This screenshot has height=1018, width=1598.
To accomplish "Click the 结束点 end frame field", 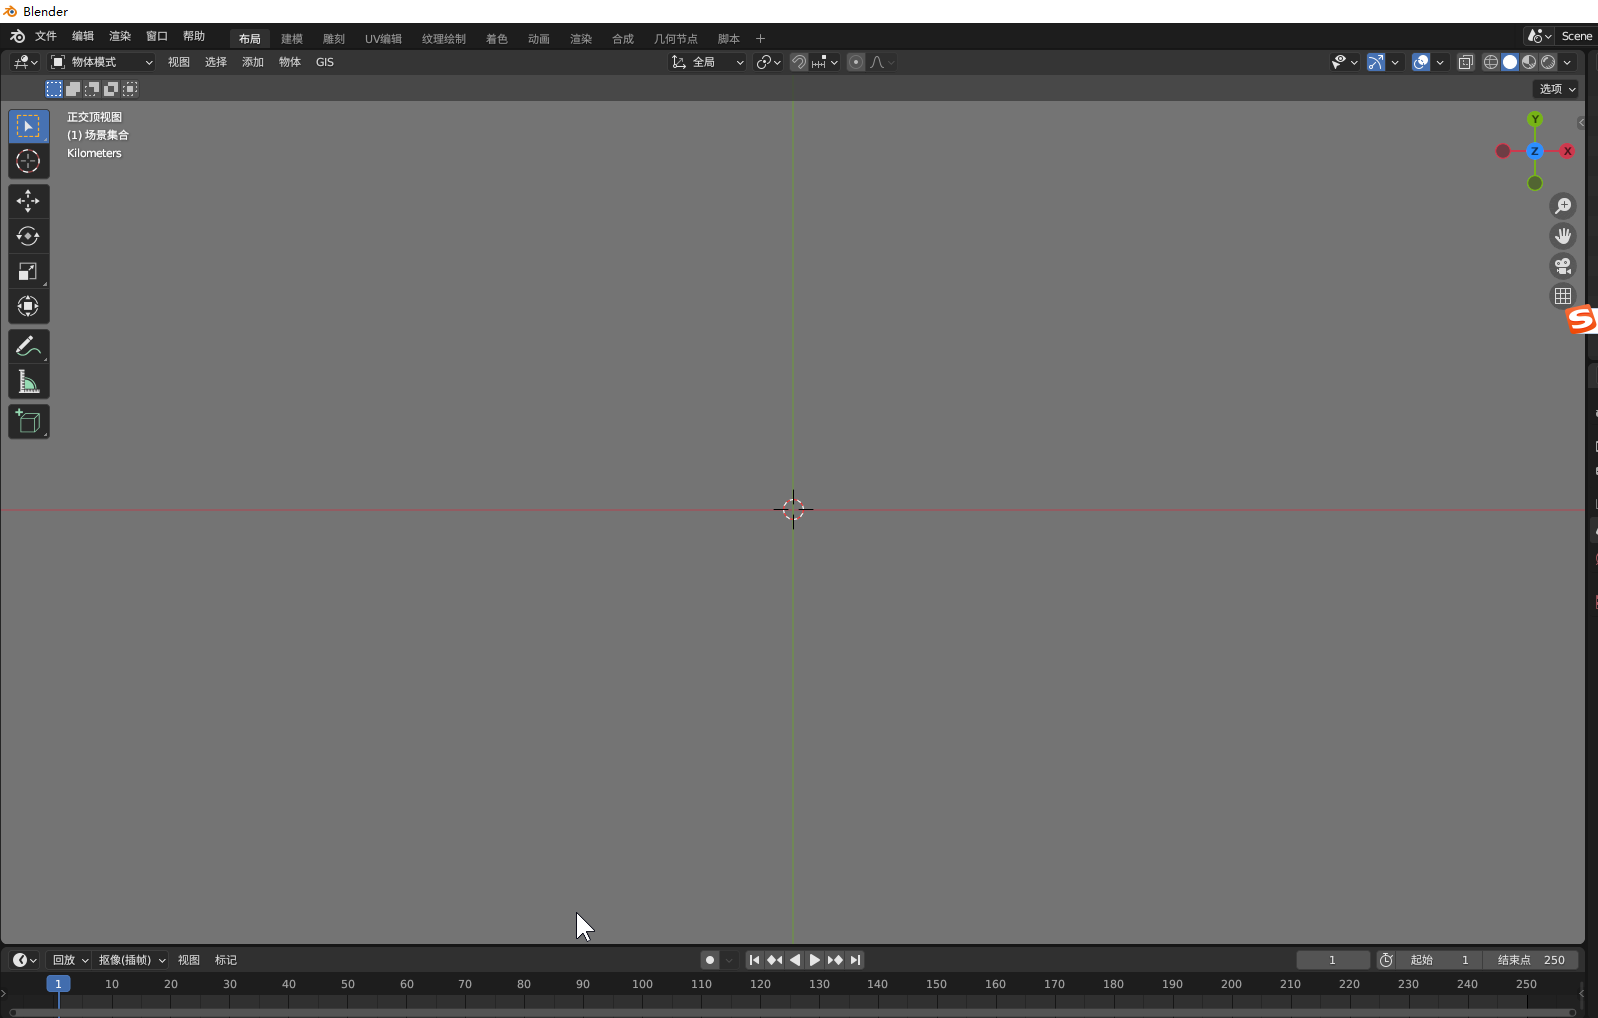I will coord(1531,960).
